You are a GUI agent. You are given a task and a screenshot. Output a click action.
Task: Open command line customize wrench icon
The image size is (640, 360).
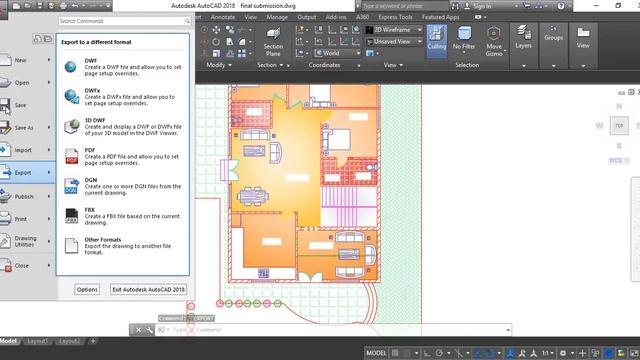(x=149, y=330)
